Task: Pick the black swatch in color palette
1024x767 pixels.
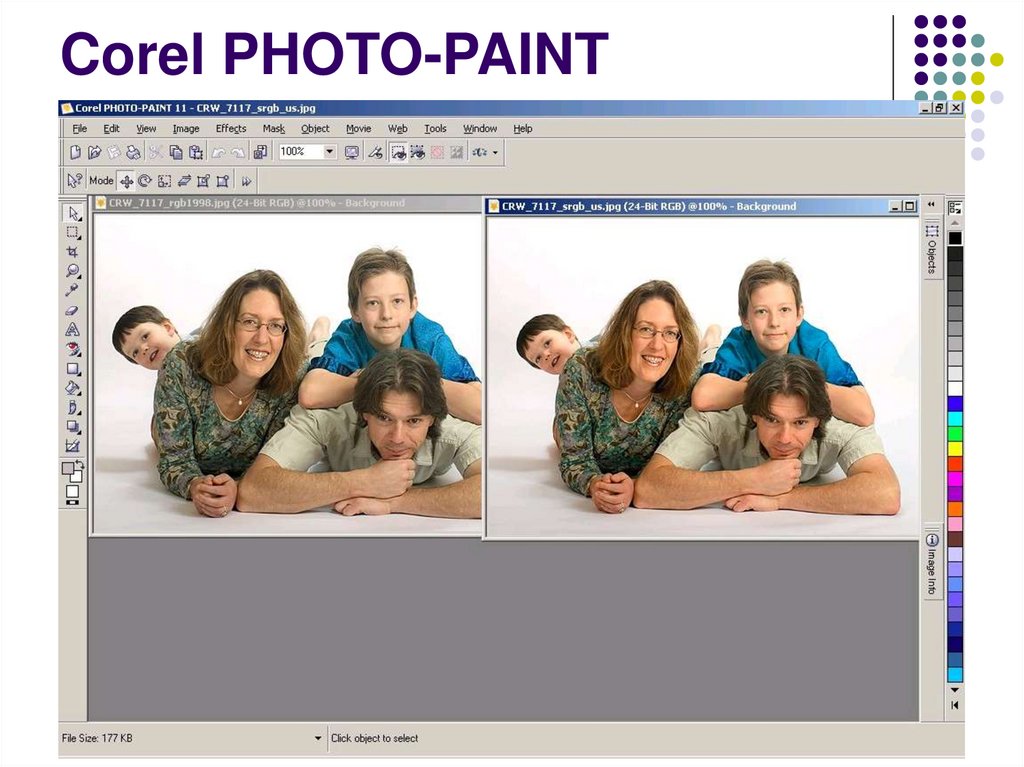Action: pos(955,238)
